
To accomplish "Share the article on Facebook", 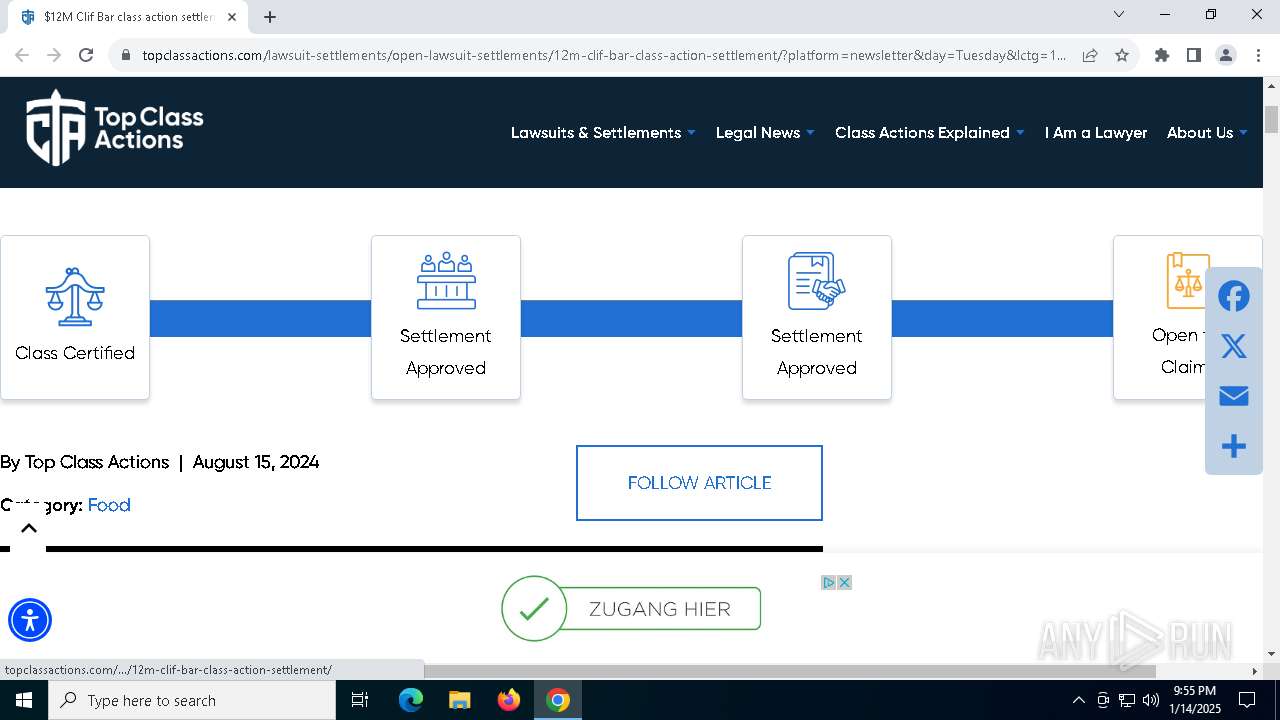I will 1234,297.
